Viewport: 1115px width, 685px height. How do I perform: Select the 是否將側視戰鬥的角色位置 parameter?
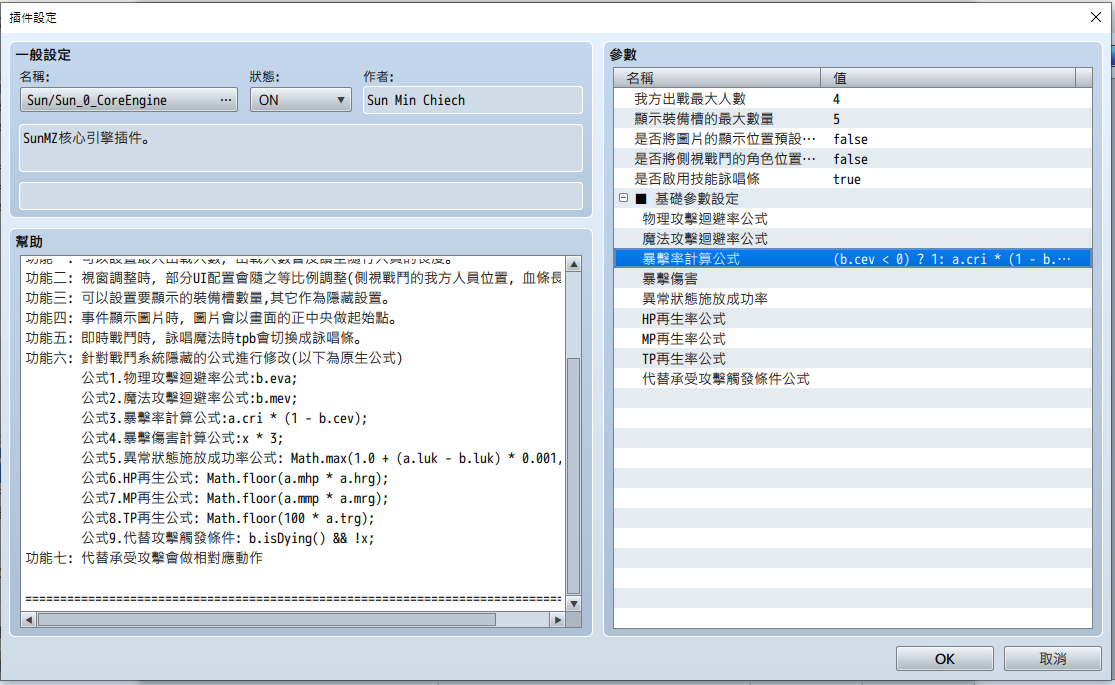(853, 159)
